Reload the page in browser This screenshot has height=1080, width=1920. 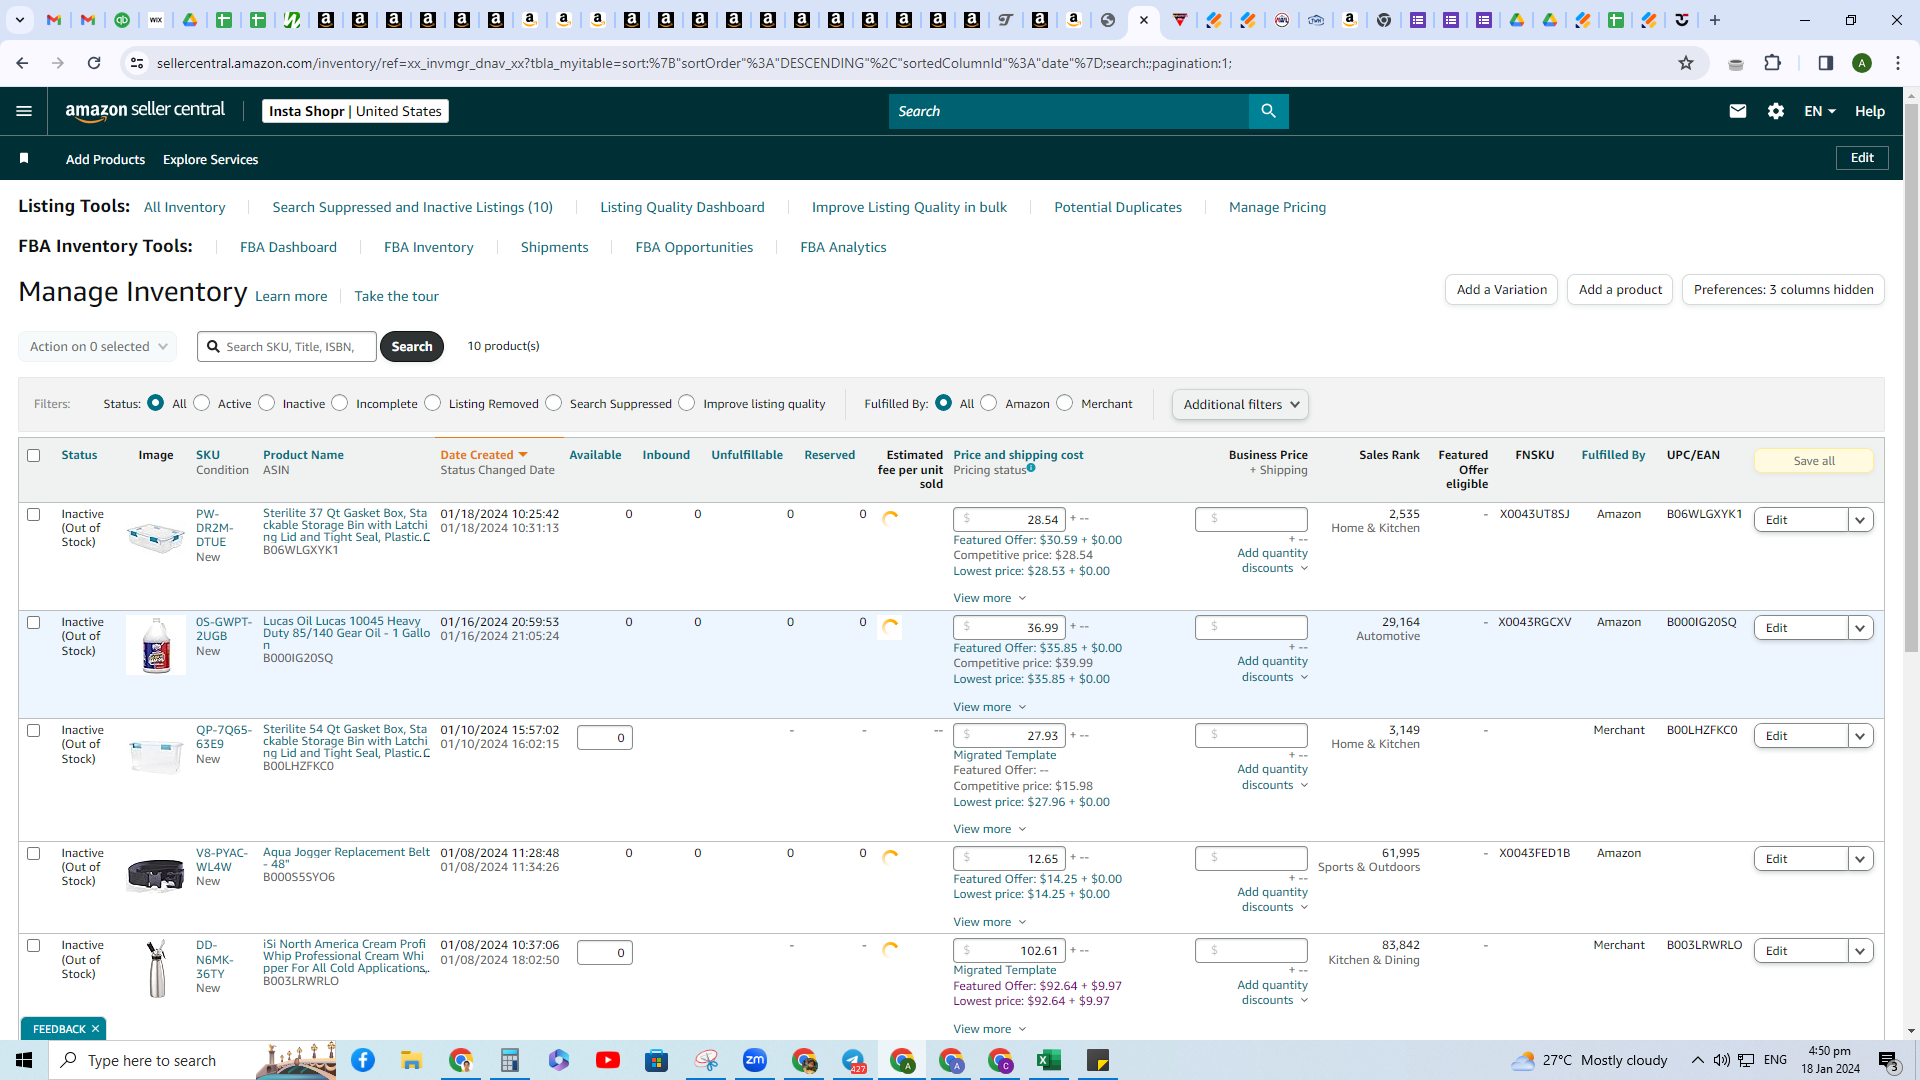94,63
